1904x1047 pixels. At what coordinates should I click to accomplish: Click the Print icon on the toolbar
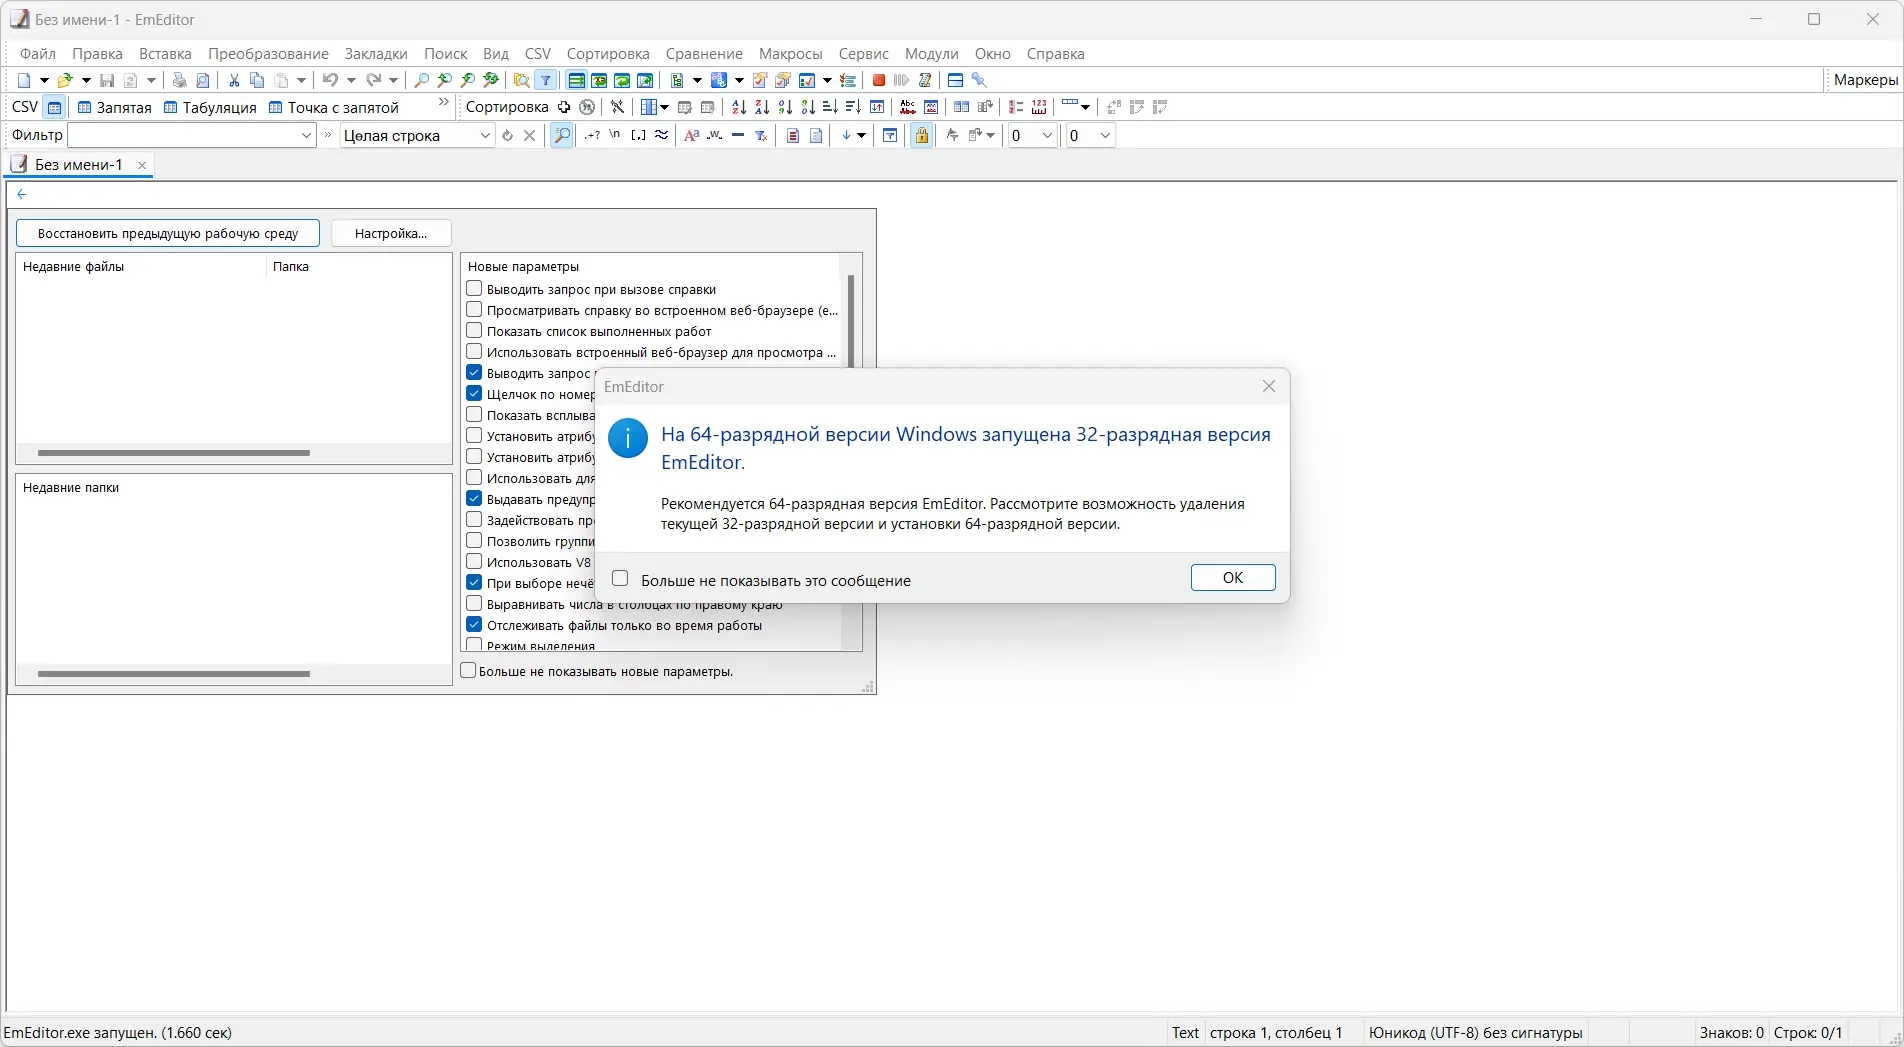[179, 80]
